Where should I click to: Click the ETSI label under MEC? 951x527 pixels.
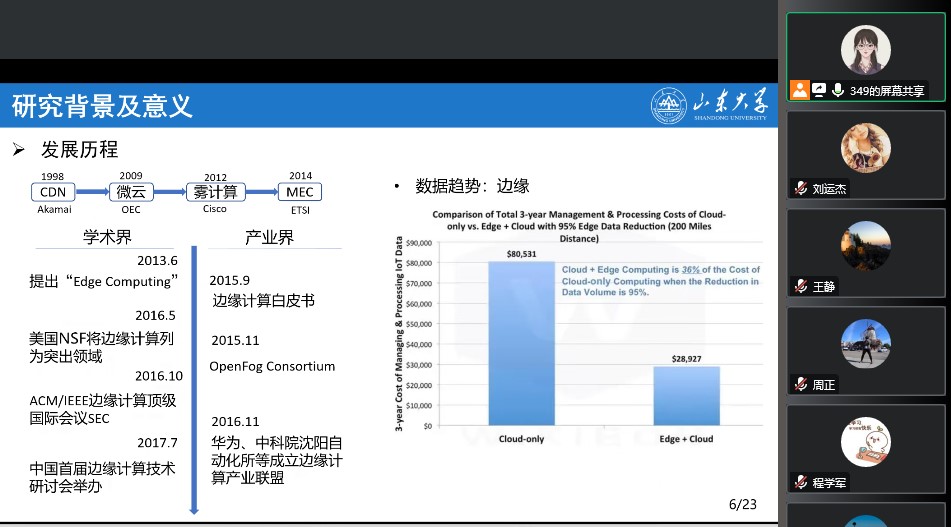point(300,210)
